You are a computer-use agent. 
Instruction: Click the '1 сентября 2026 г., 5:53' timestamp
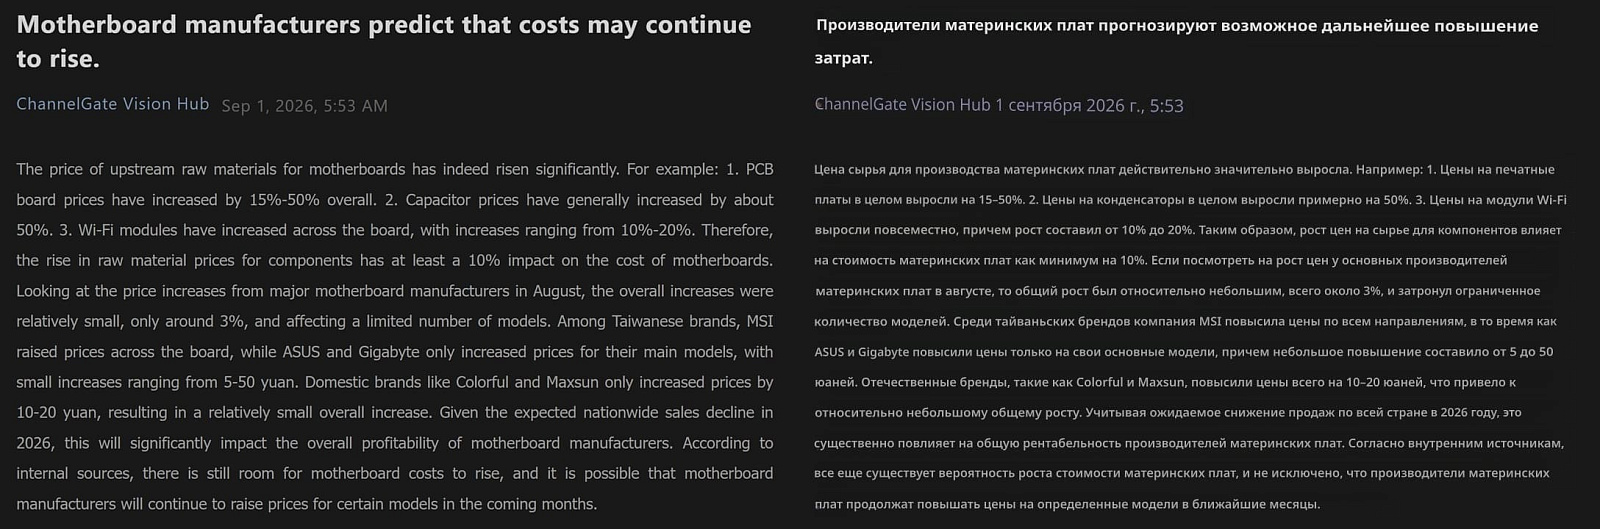[x=1089, y=105]
